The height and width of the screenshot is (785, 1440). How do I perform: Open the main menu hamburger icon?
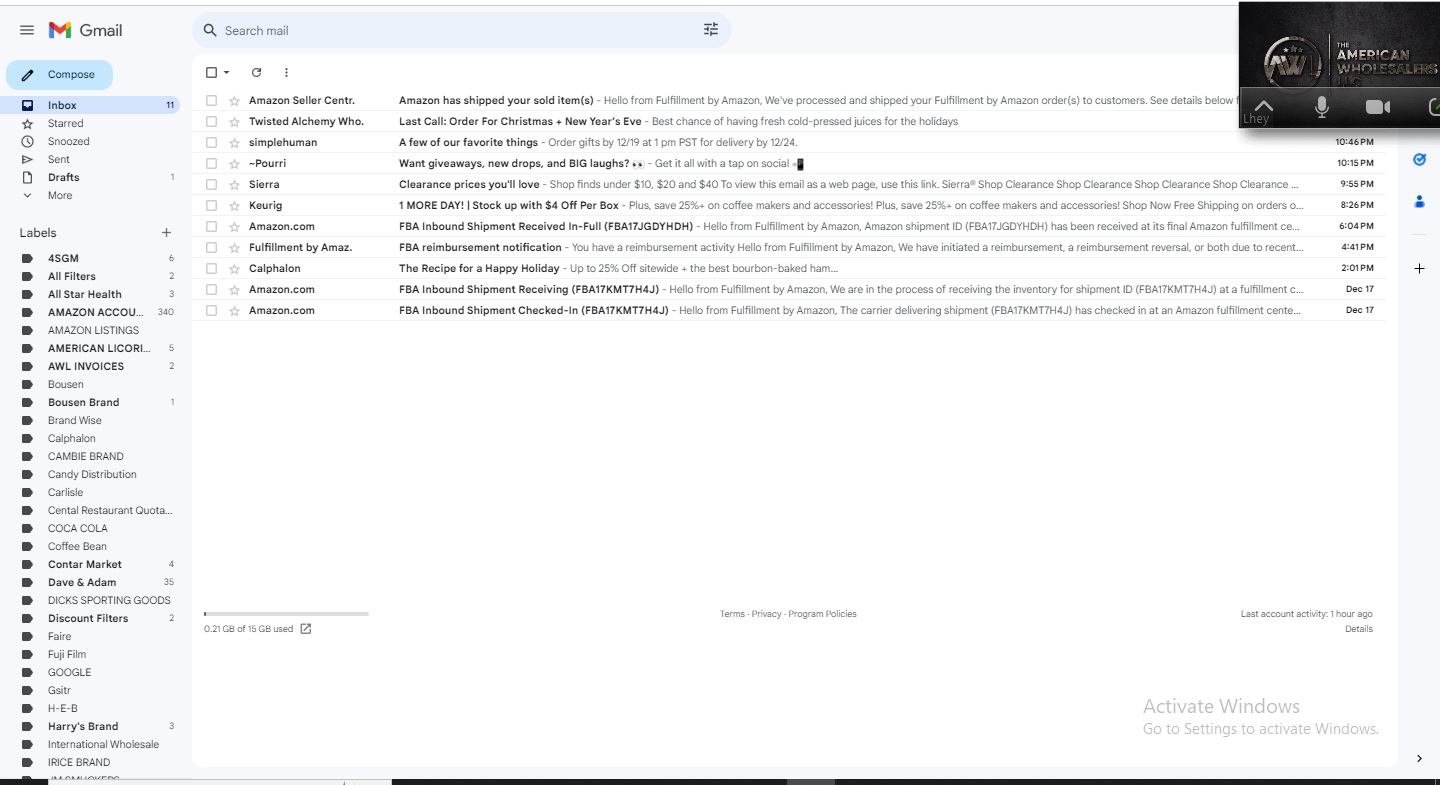tap(27, 30)
